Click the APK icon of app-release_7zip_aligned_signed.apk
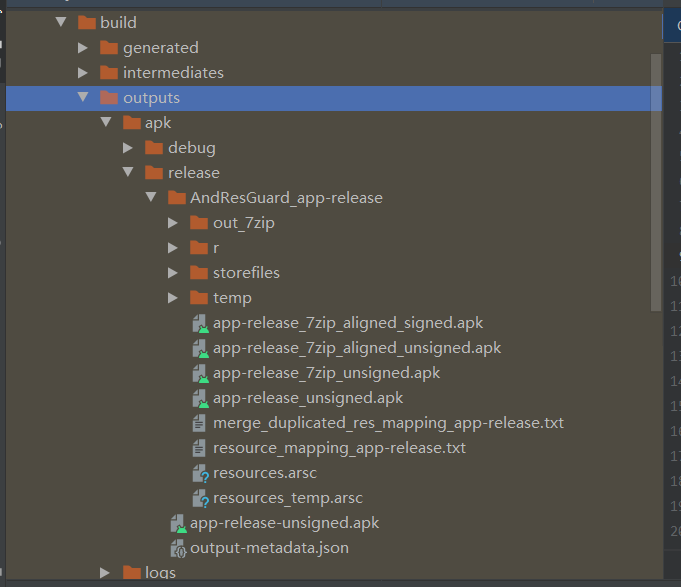 click(x=201, y=324)
